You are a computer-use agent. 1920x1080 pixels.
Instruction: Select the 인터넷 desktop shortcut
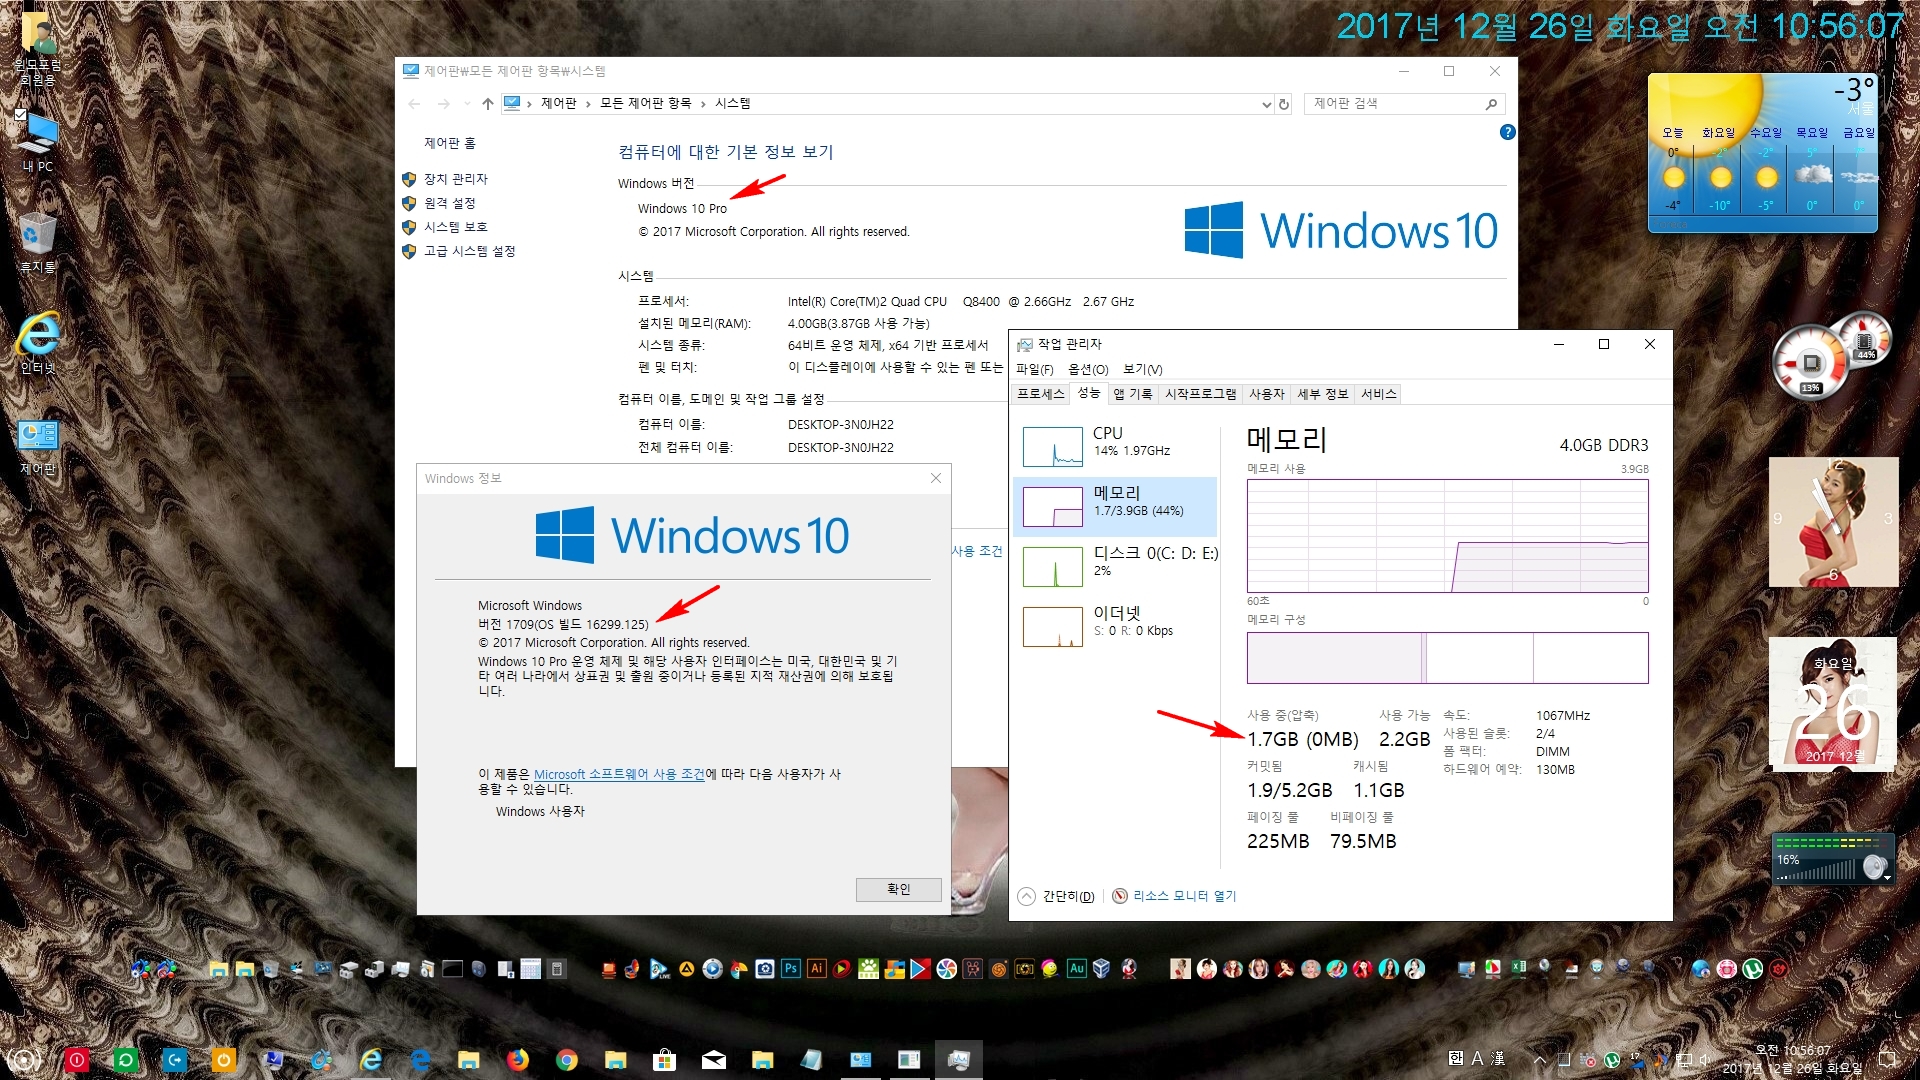[38, 343]
